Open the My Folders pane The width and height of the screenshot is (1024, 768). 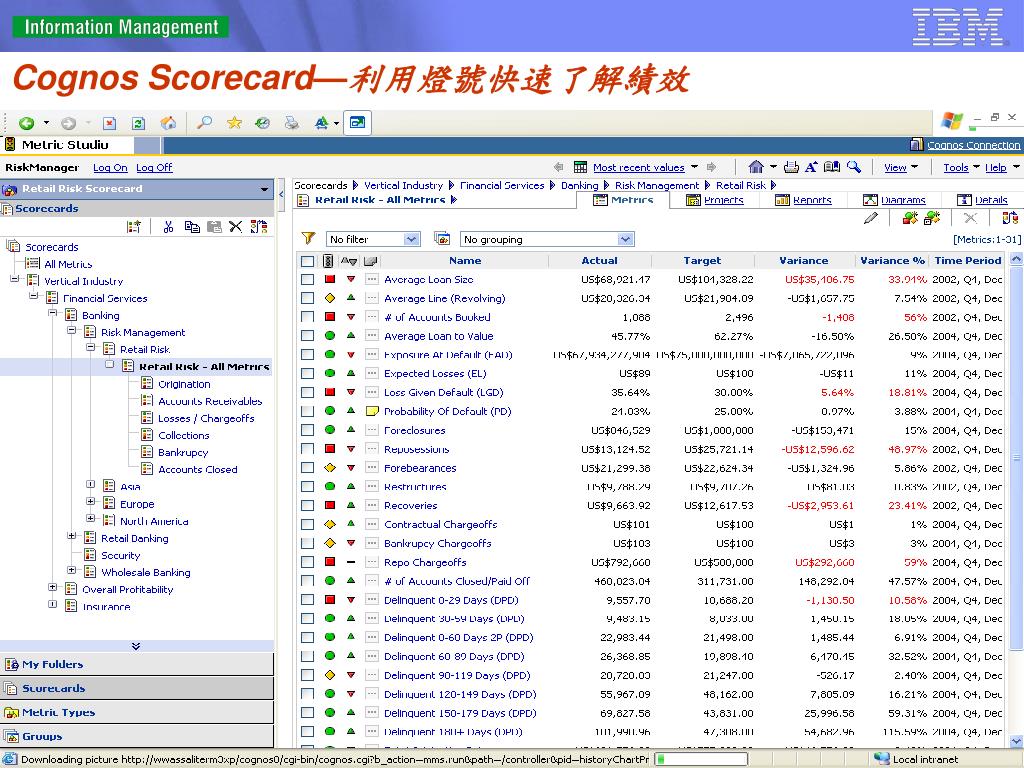pyautogui.click(x=136, y=664)
